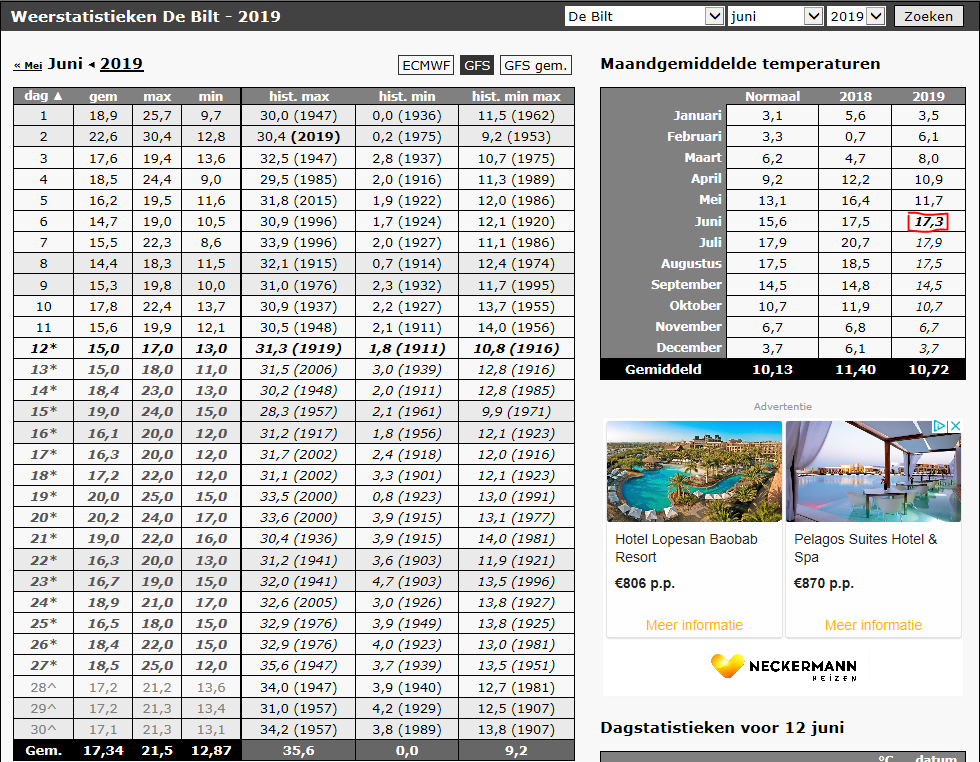Switch to ECMWF model tab

click(426, 65)
